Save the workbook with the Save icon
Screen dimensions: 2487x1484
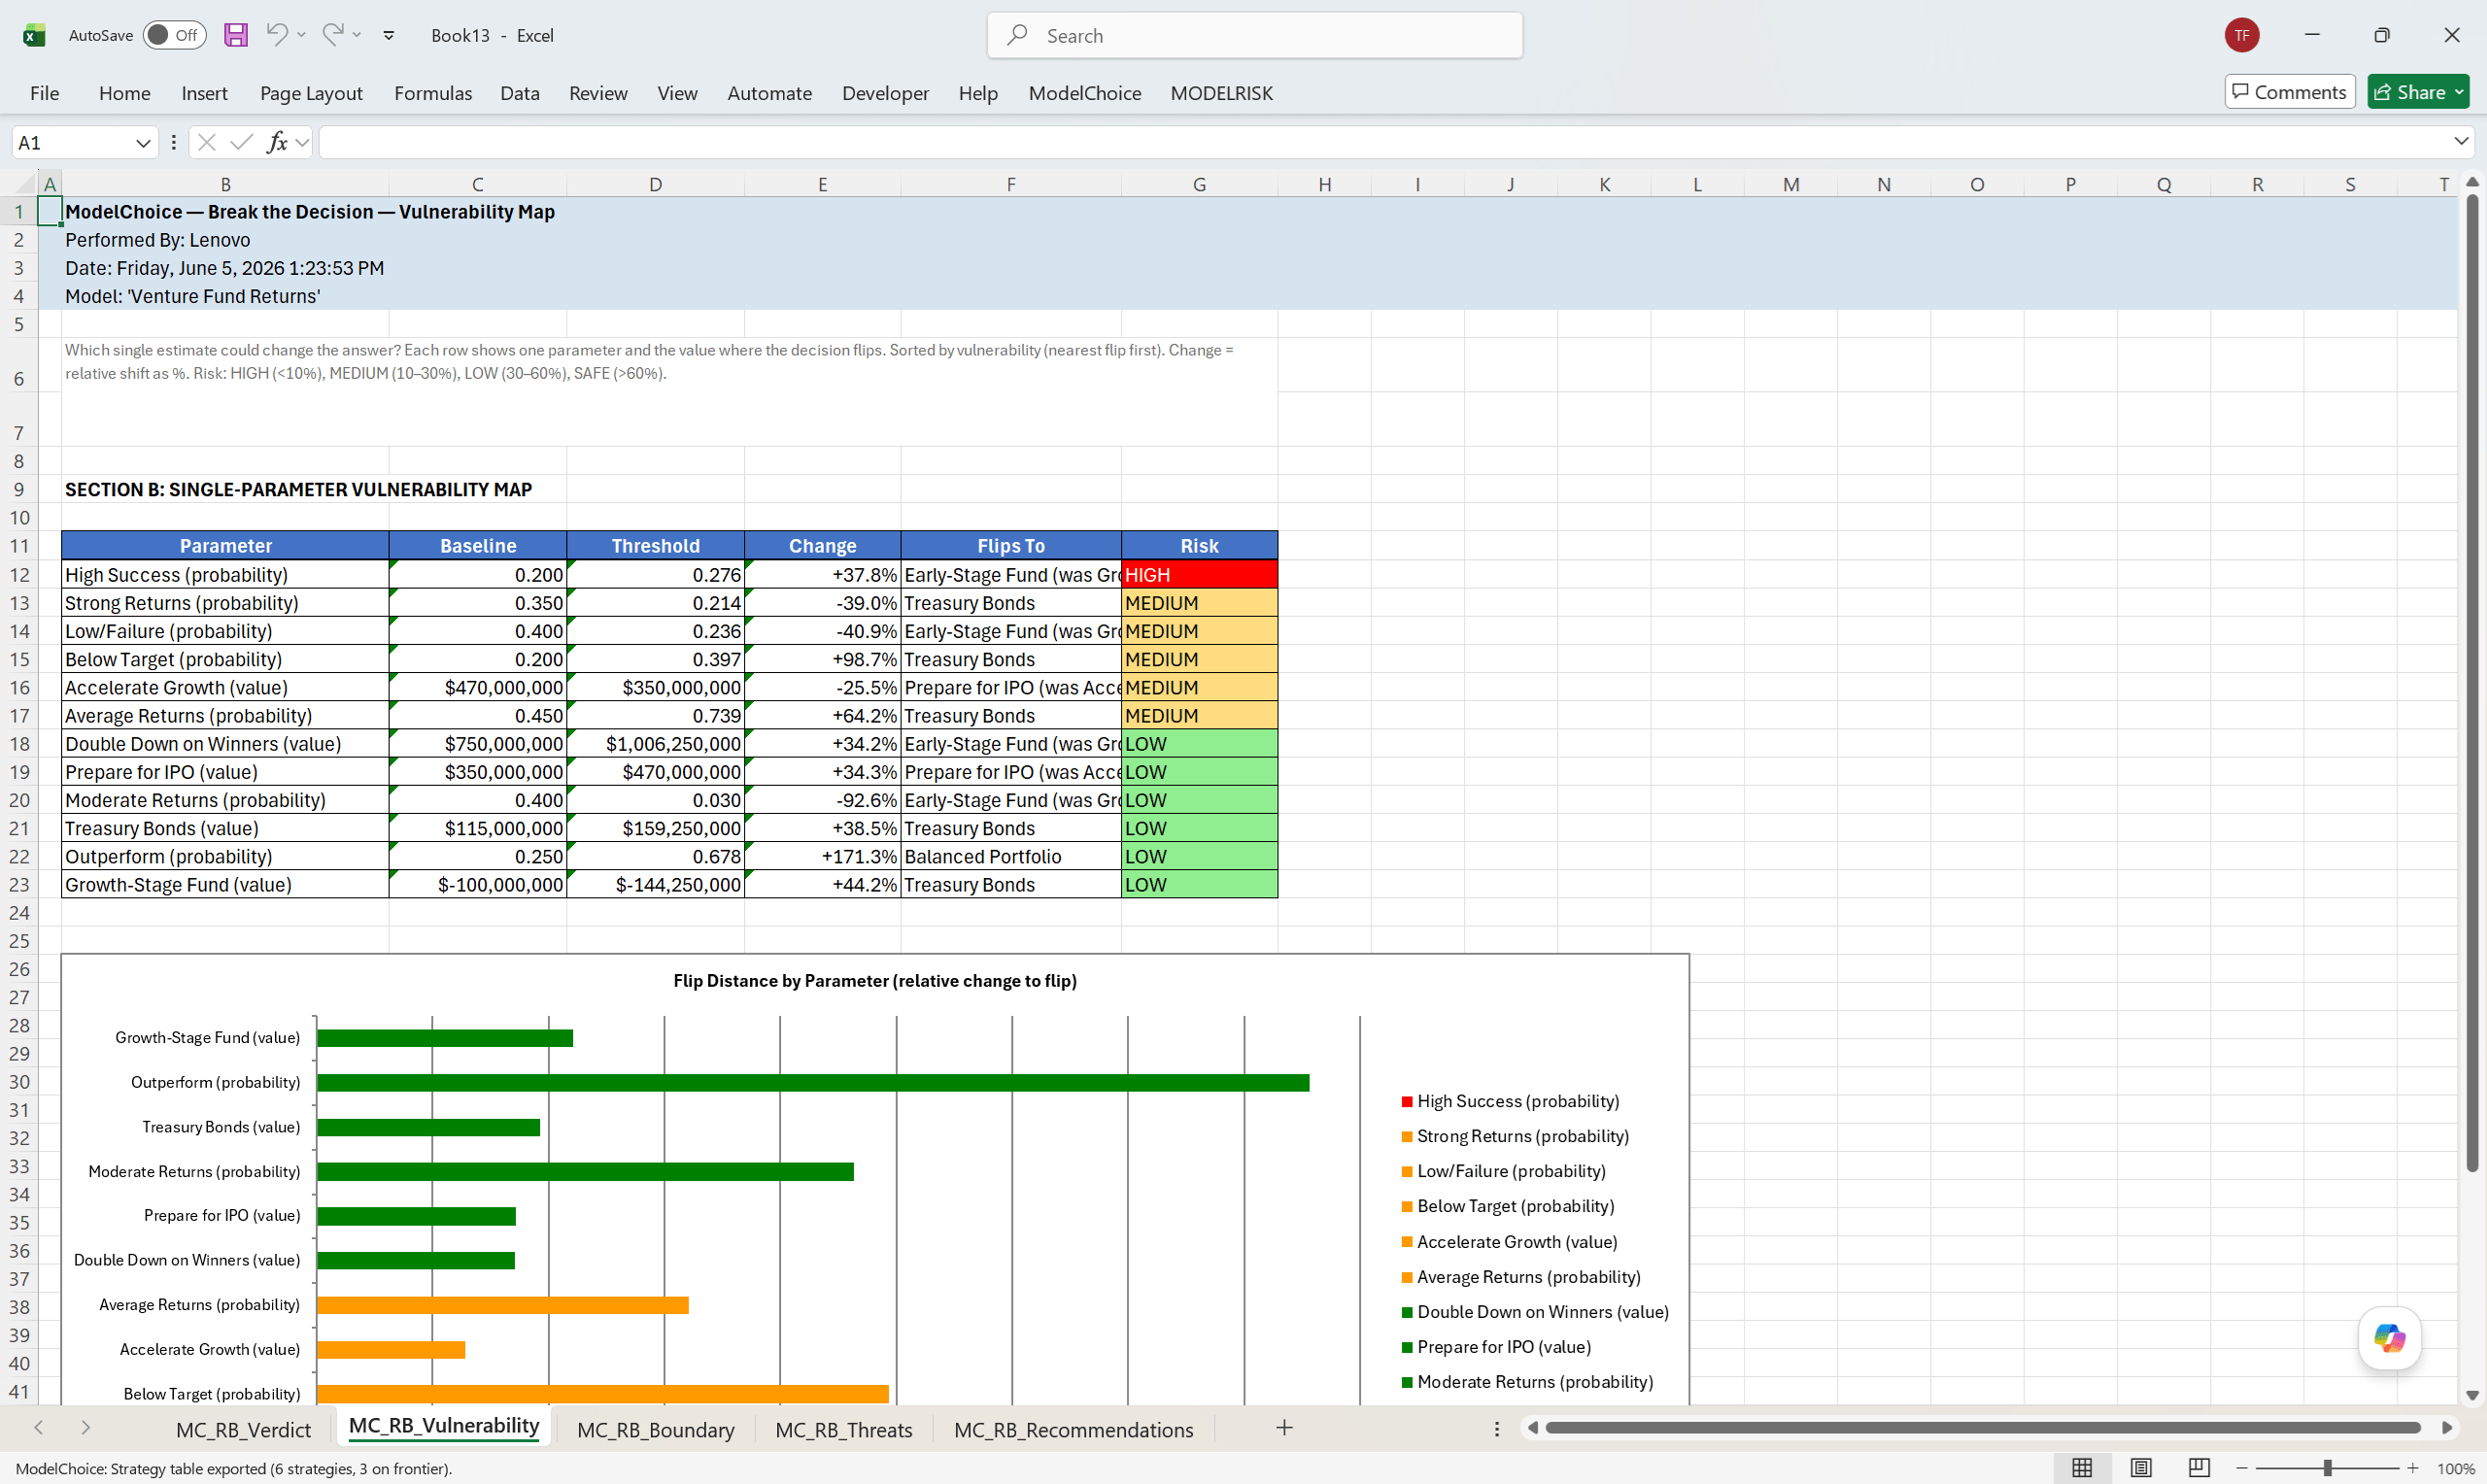[236, 35]
